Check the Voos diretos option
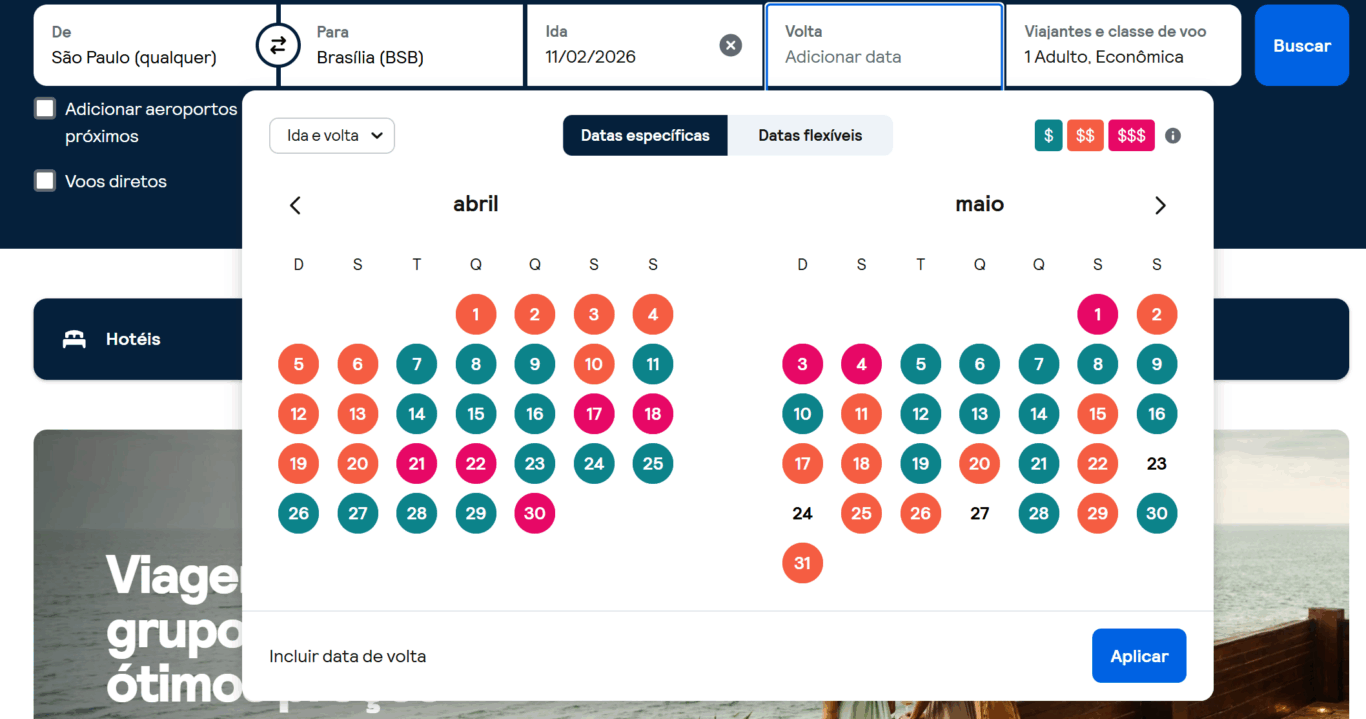 (x=44, y=181)
